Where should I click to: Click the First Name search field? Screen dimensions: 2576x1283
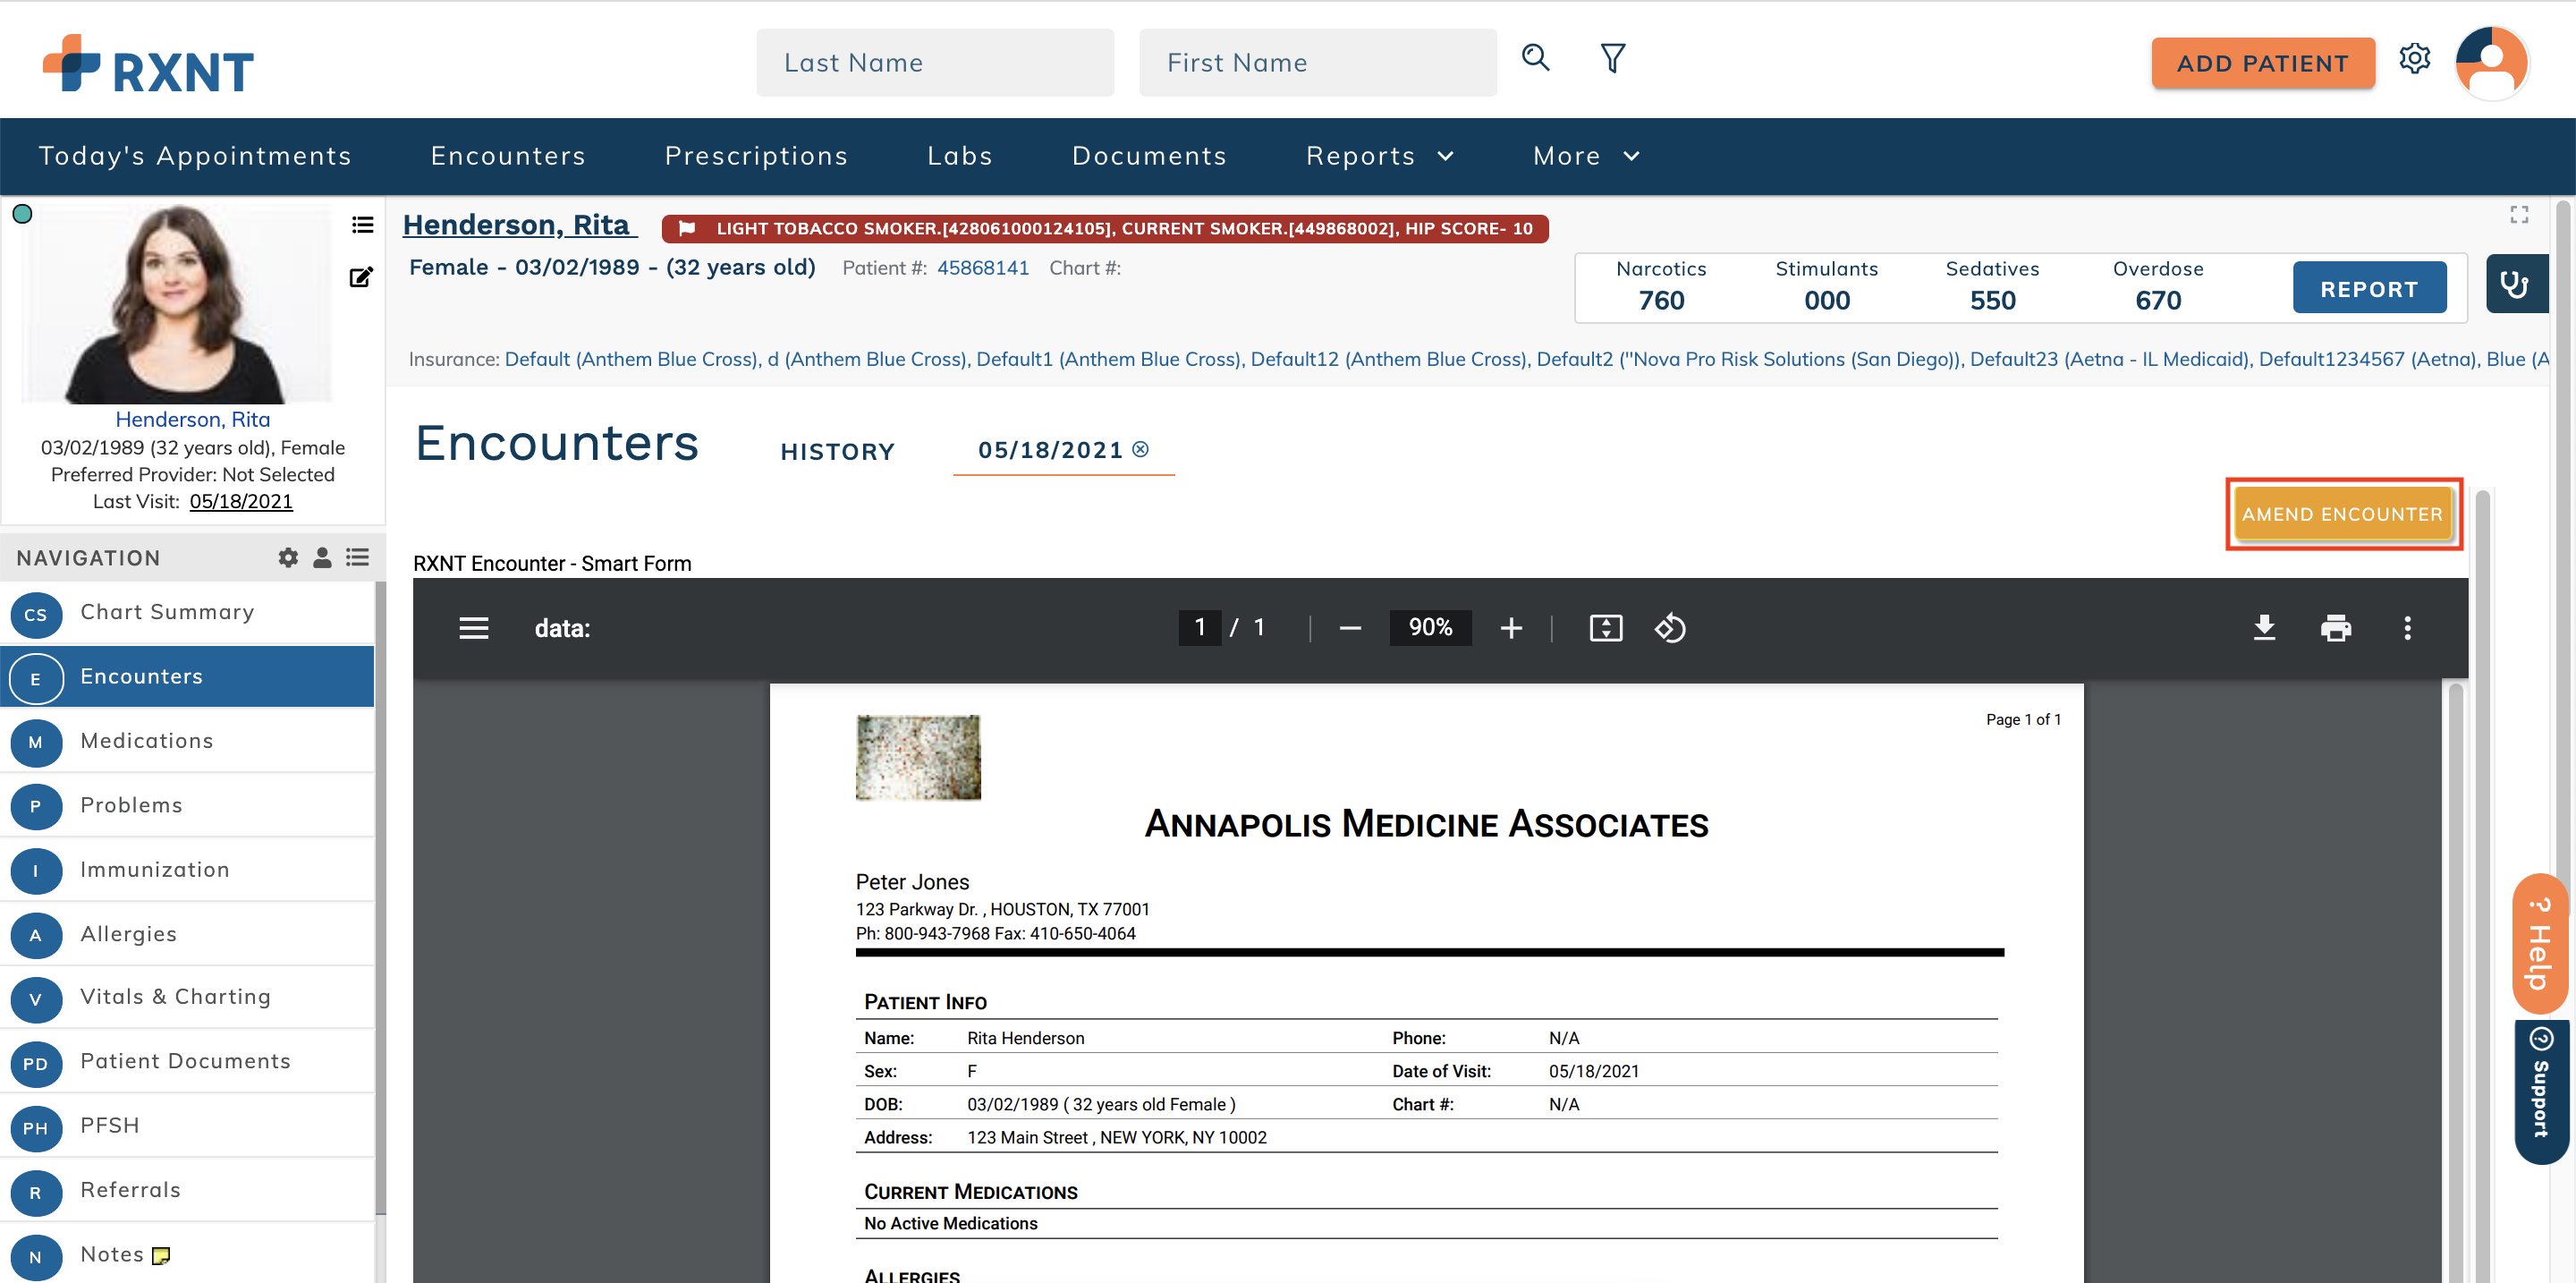click(1317, 62)
